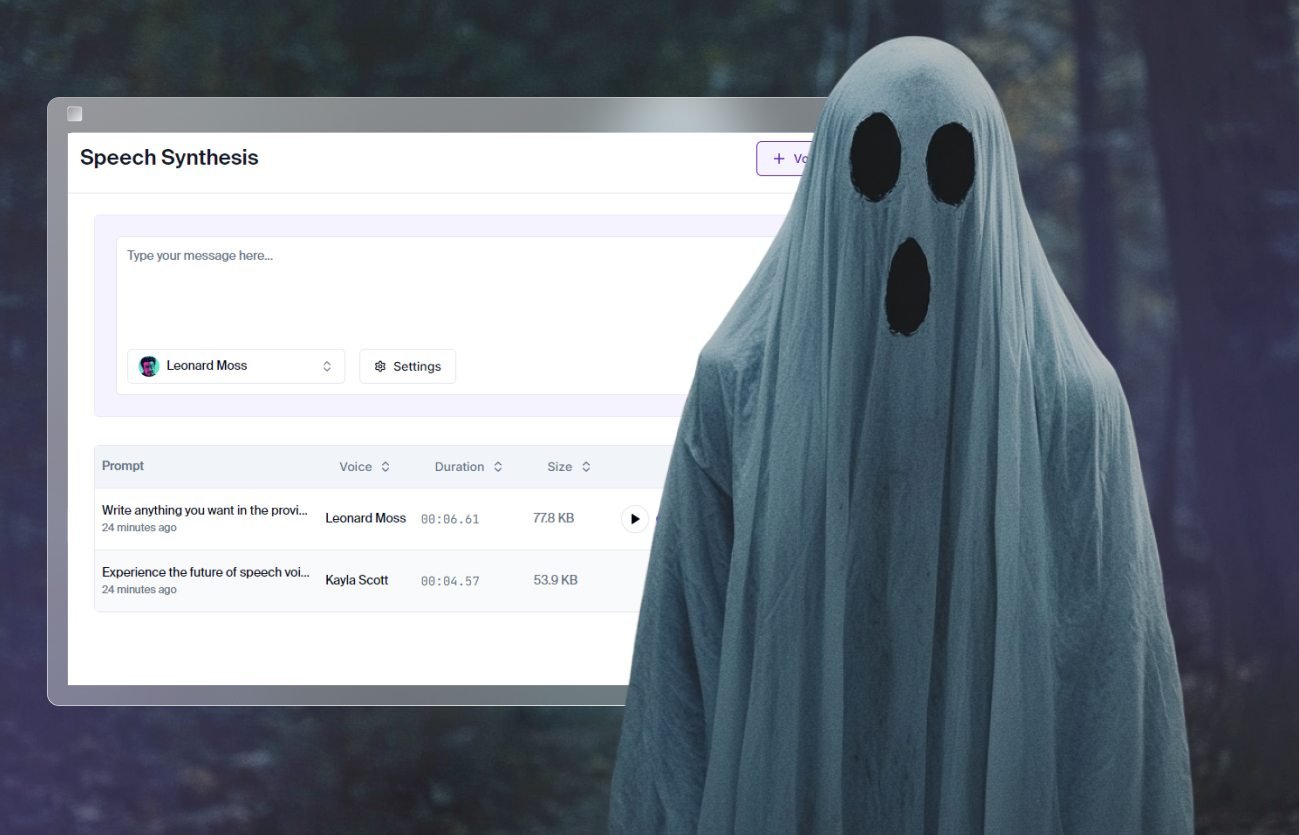Click the 00:04.57 duration value

450,581
